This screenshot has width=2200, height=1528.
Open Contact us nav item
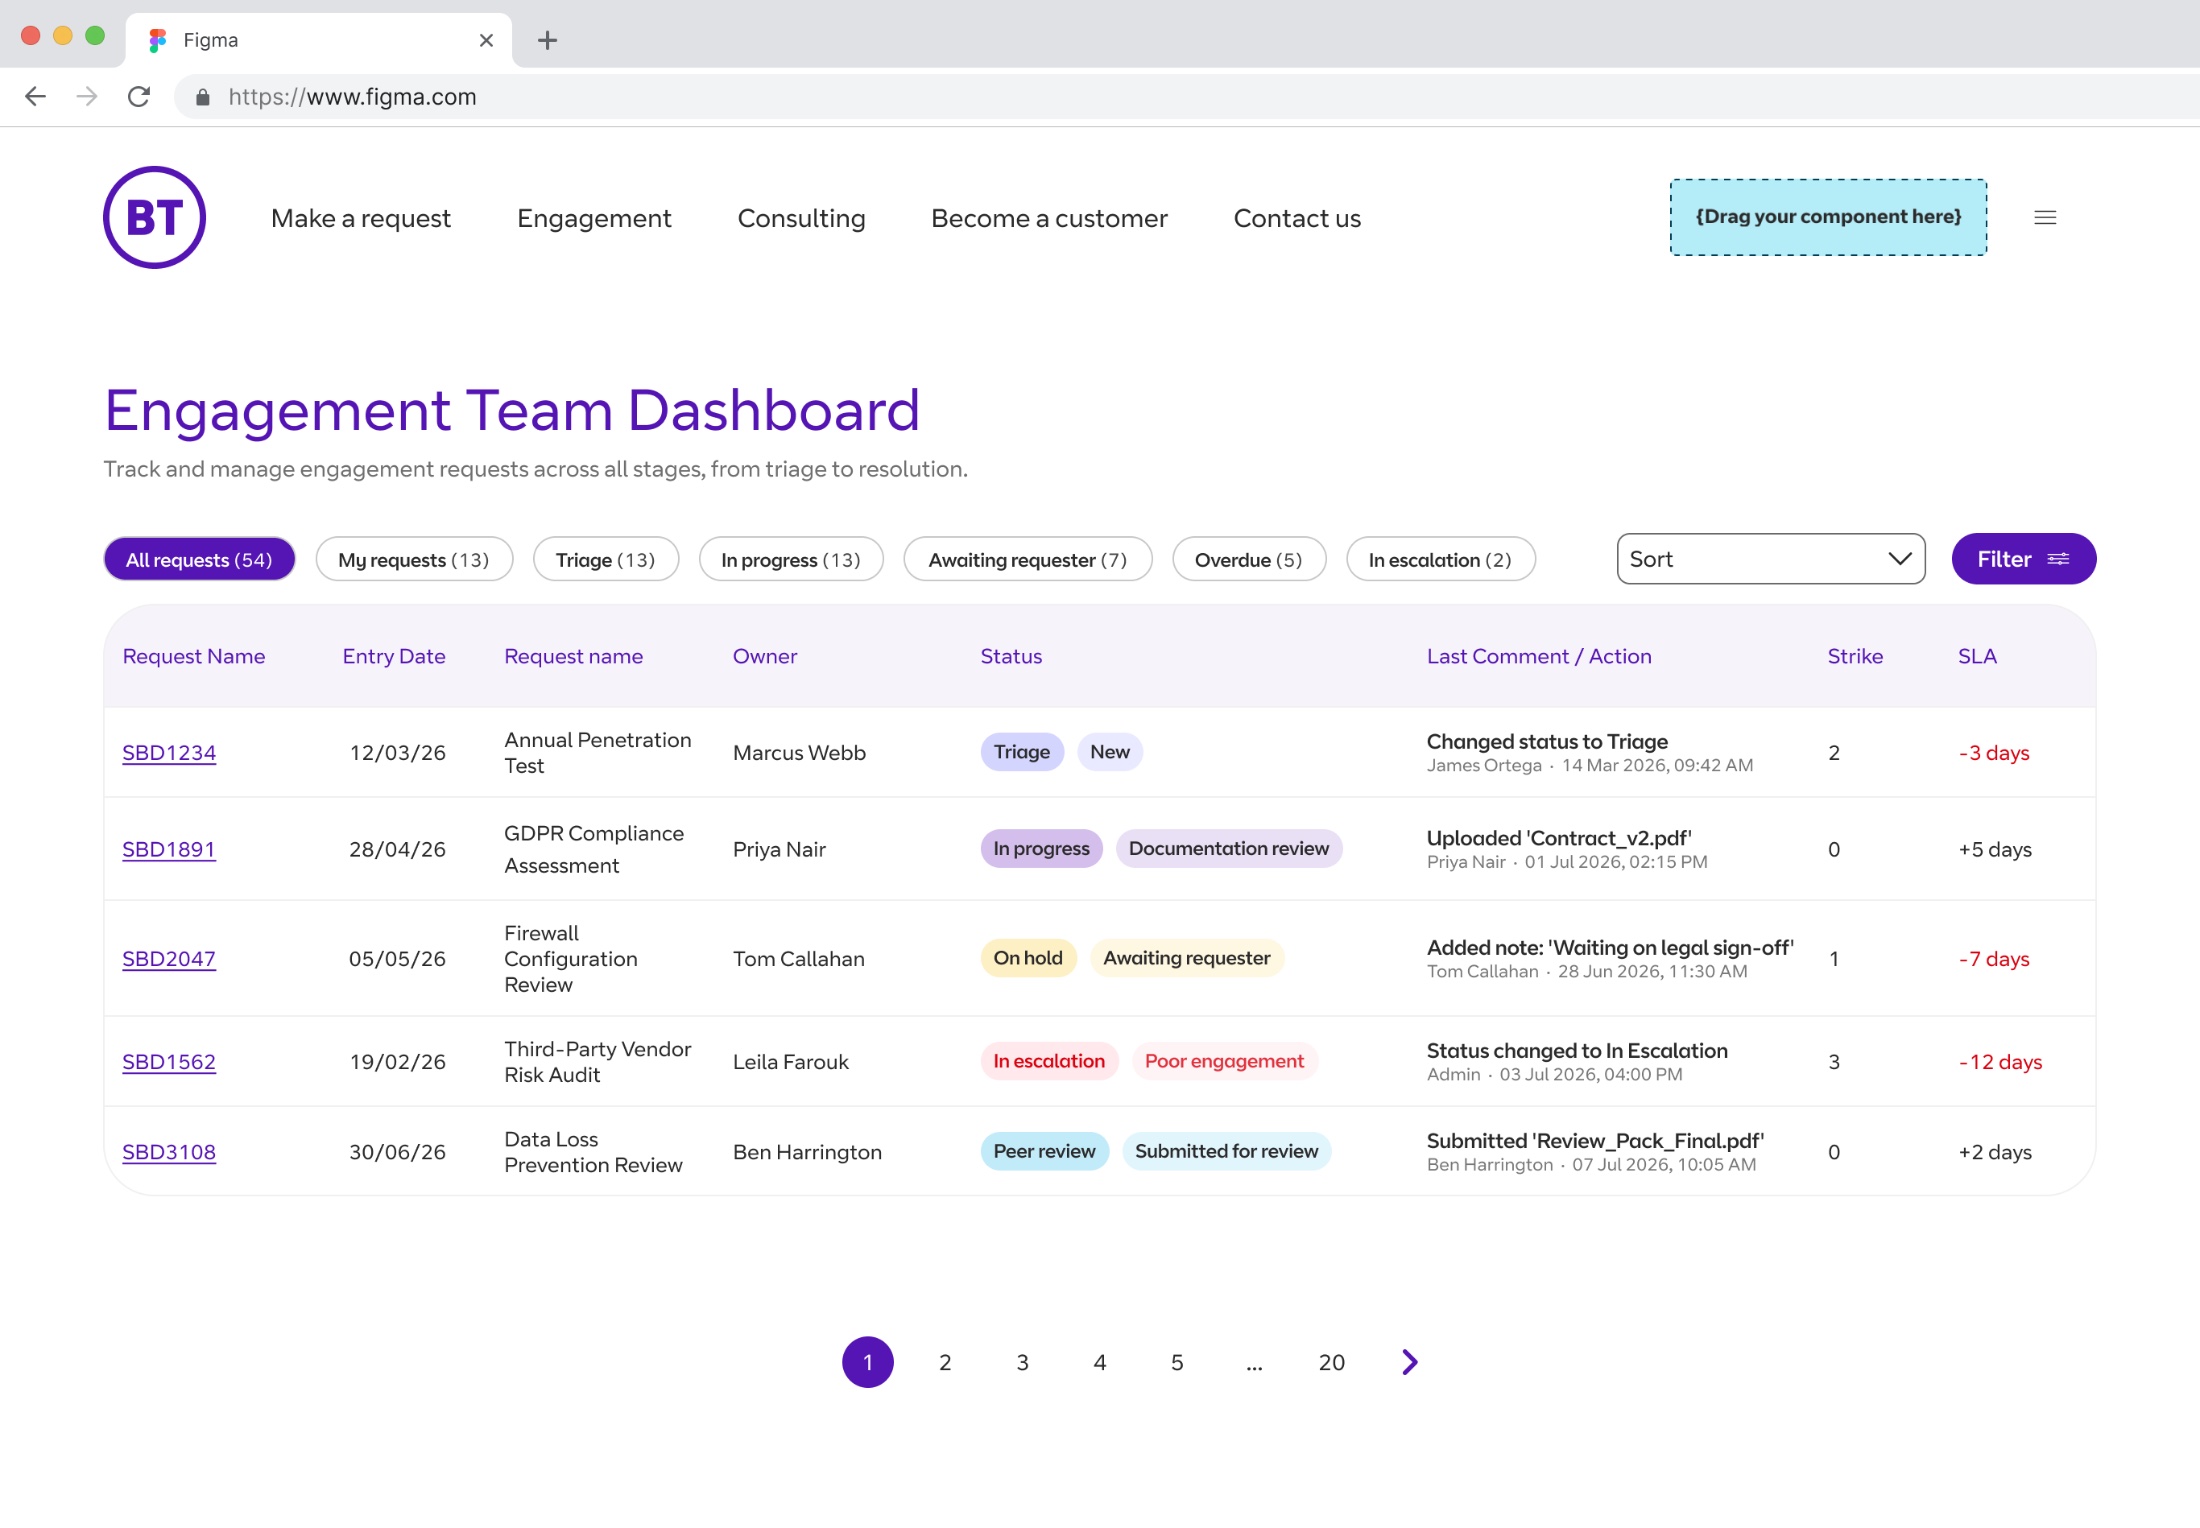click(1297, 218)
